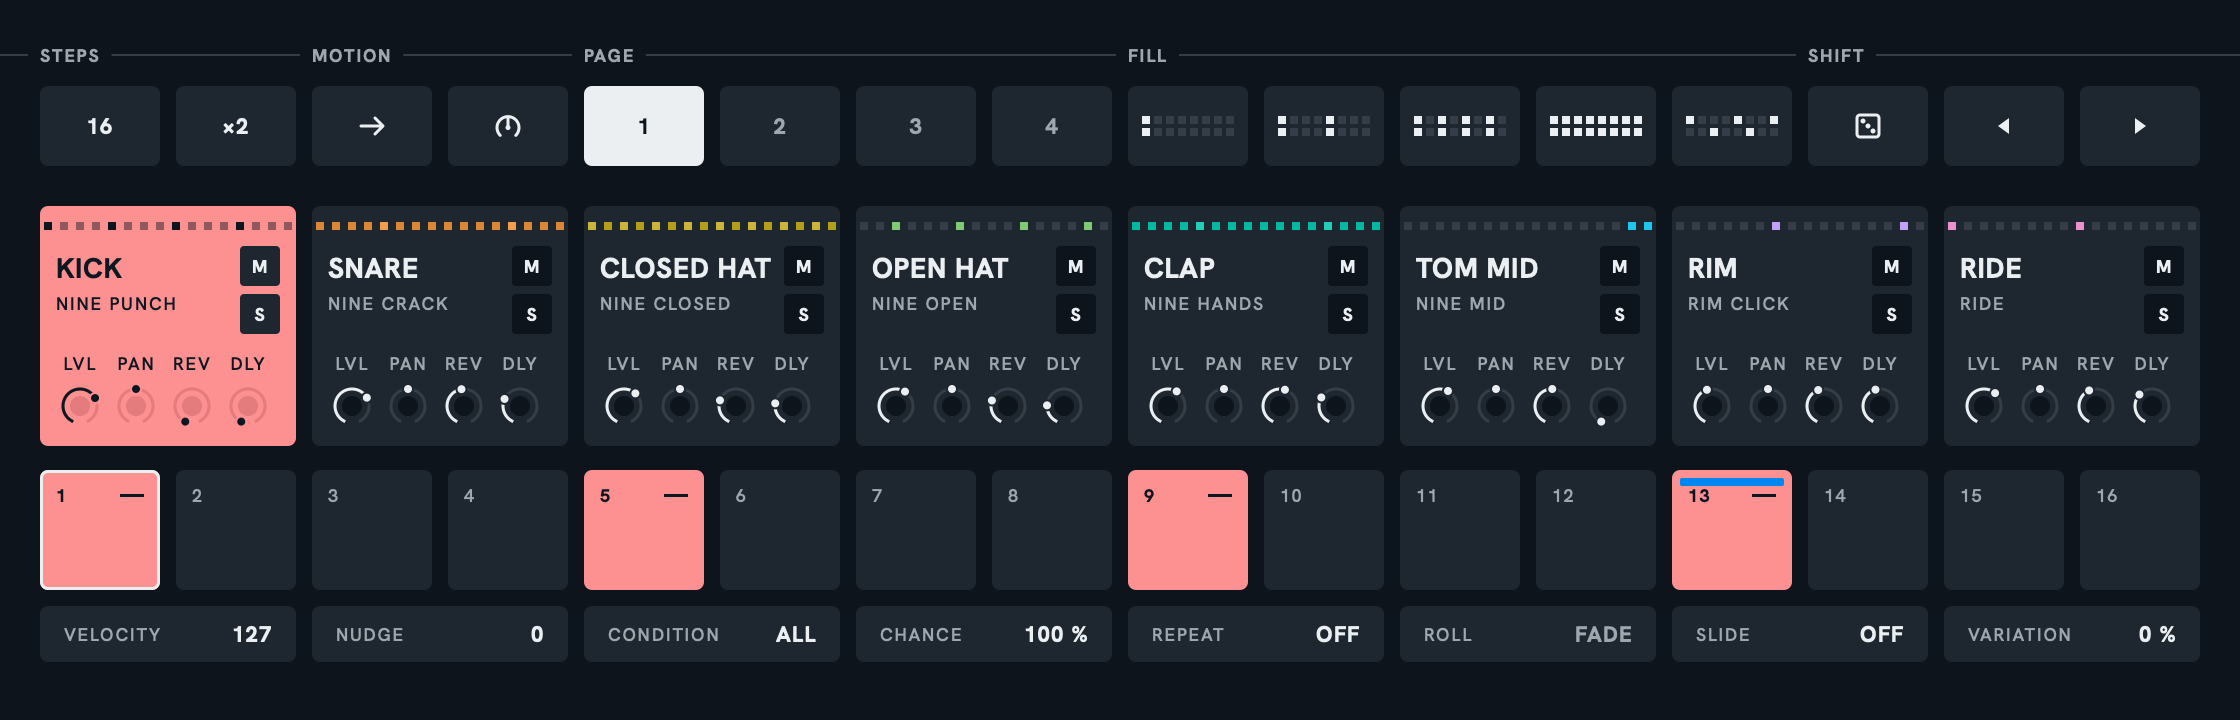Click the ×2 steps multiplier button

tap(236, 126)
